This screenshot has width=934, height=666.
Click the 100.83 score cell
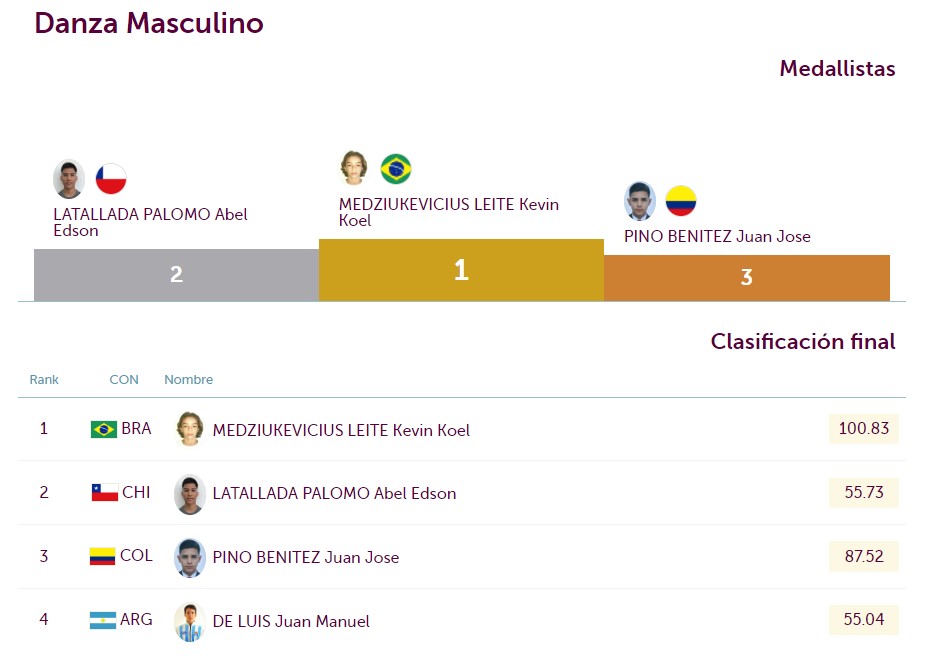coord(864,428)
